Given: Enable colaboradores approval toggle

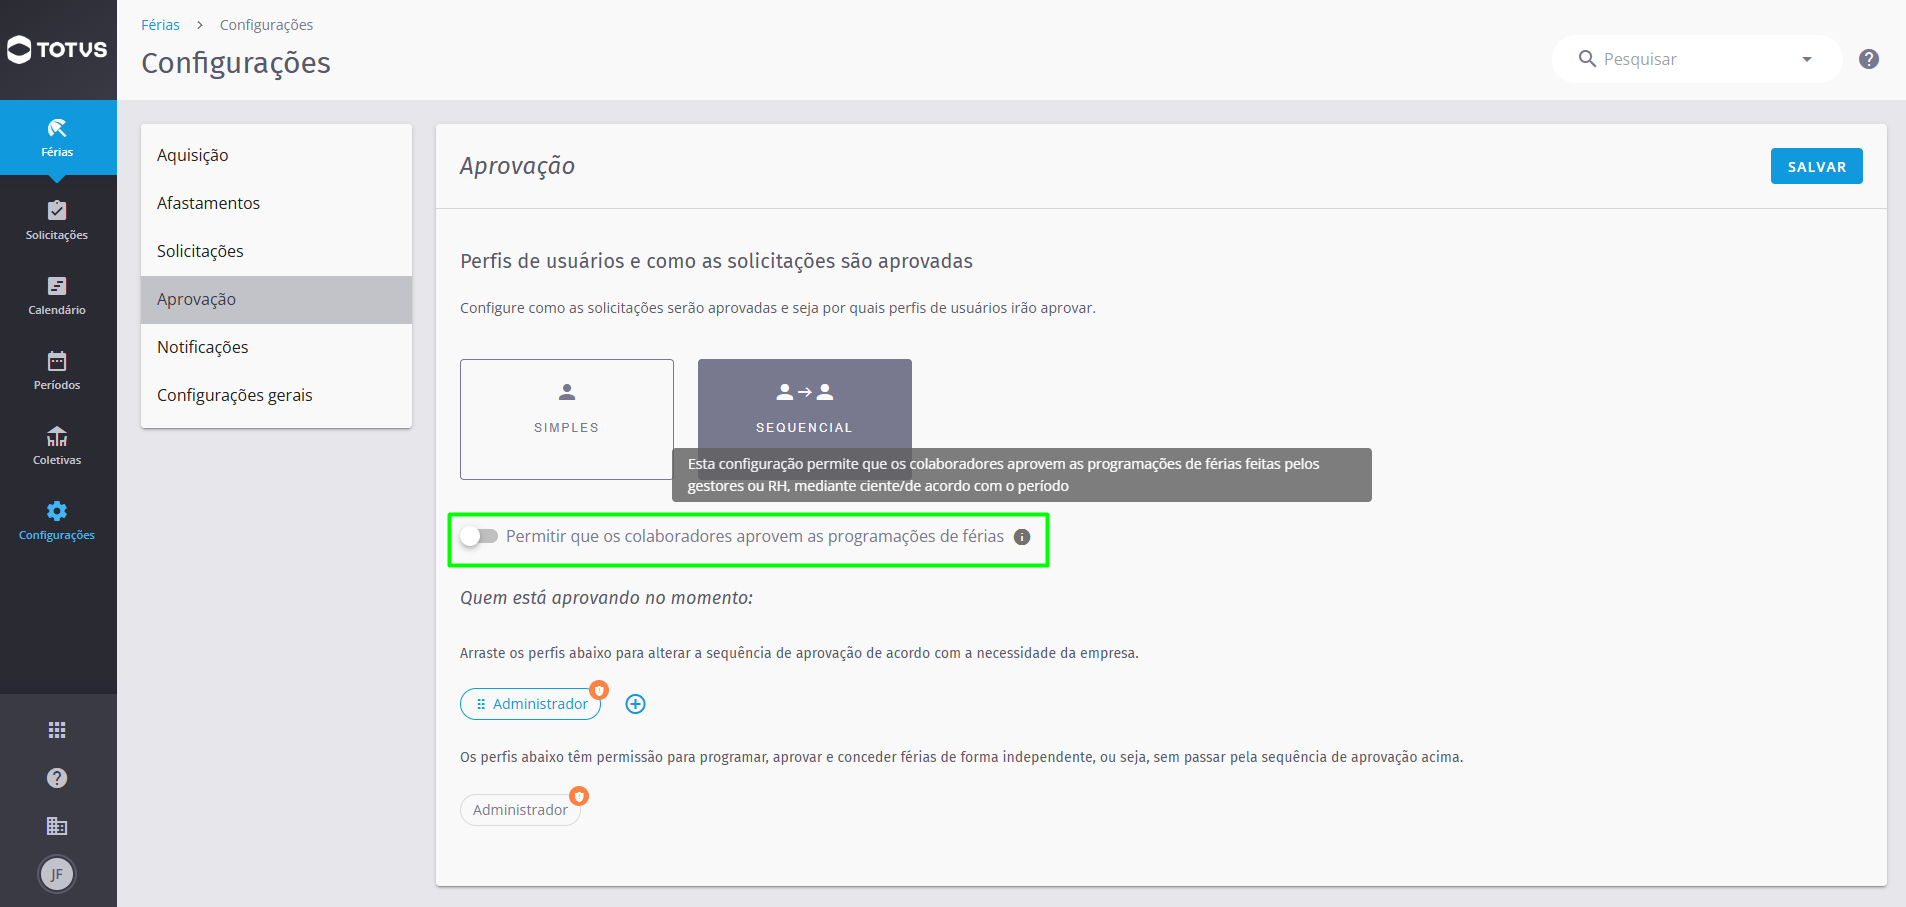Looking at the screenshot, I should pos(479,537).
